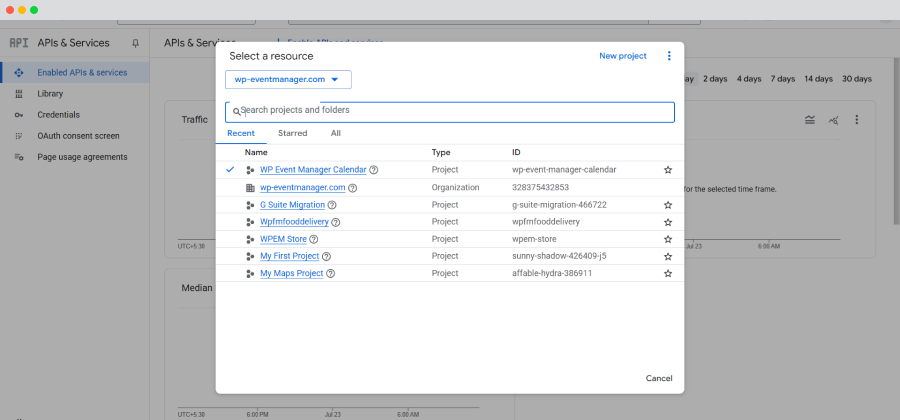Open help icon next to Wpfmfooddelivery

point(336,222)
